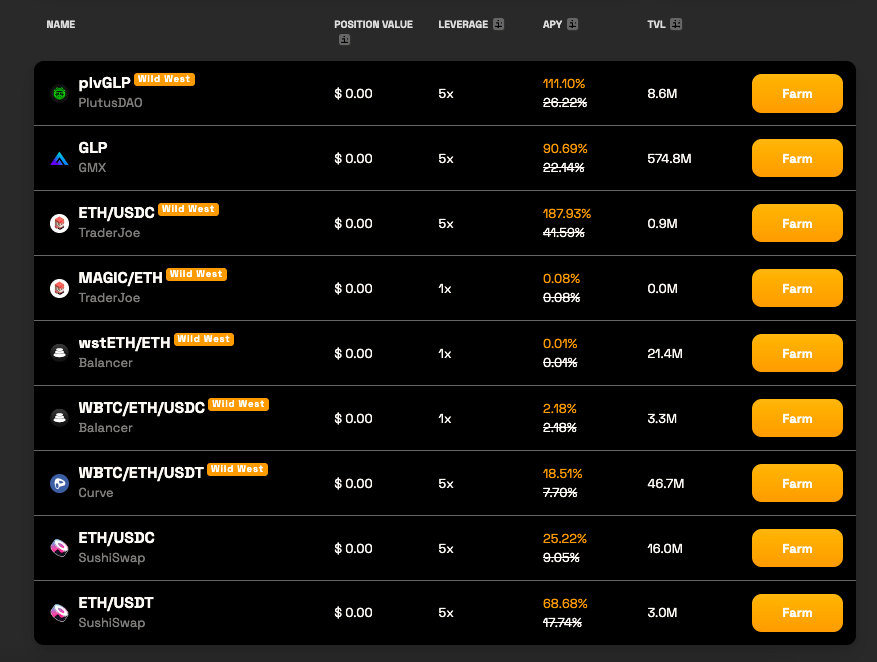This screenshot has width=877, height=662.
Task: Click the TVL column header text
Action: point(656,24)
